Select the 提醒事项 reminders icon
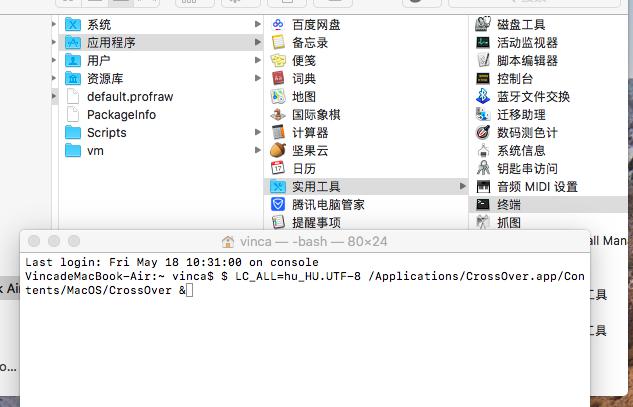This screenshot has width=633, height=407. pos(278,222)
